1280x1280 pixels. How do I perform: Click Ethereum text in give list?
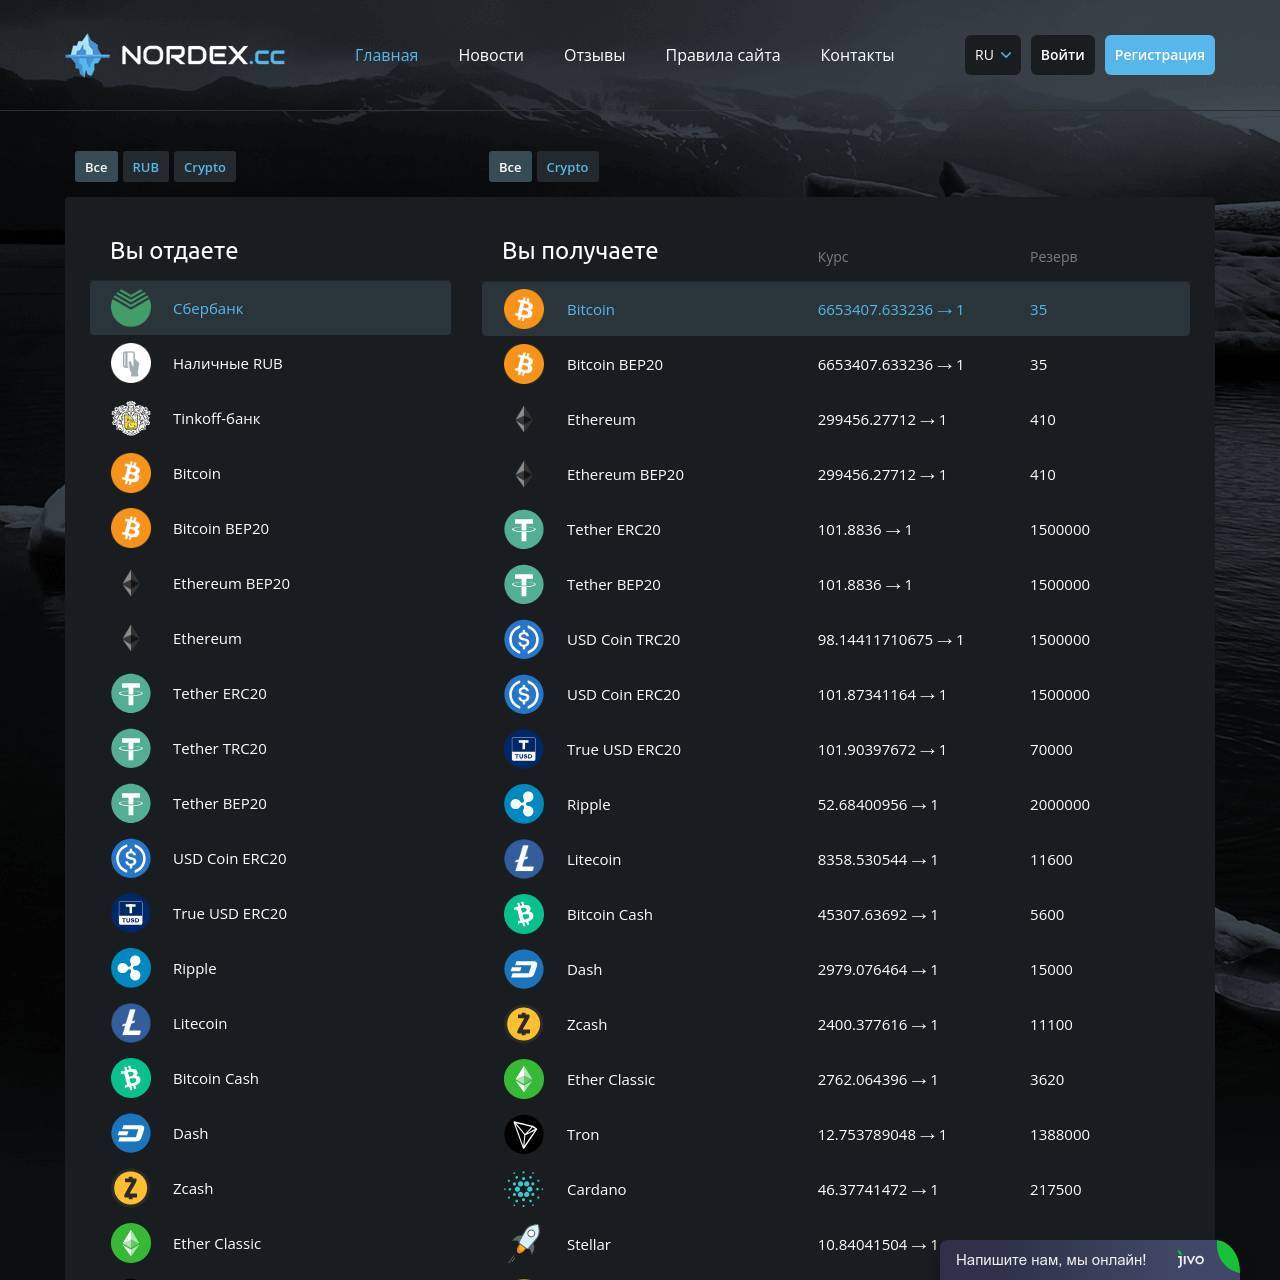tap(207, 638)
